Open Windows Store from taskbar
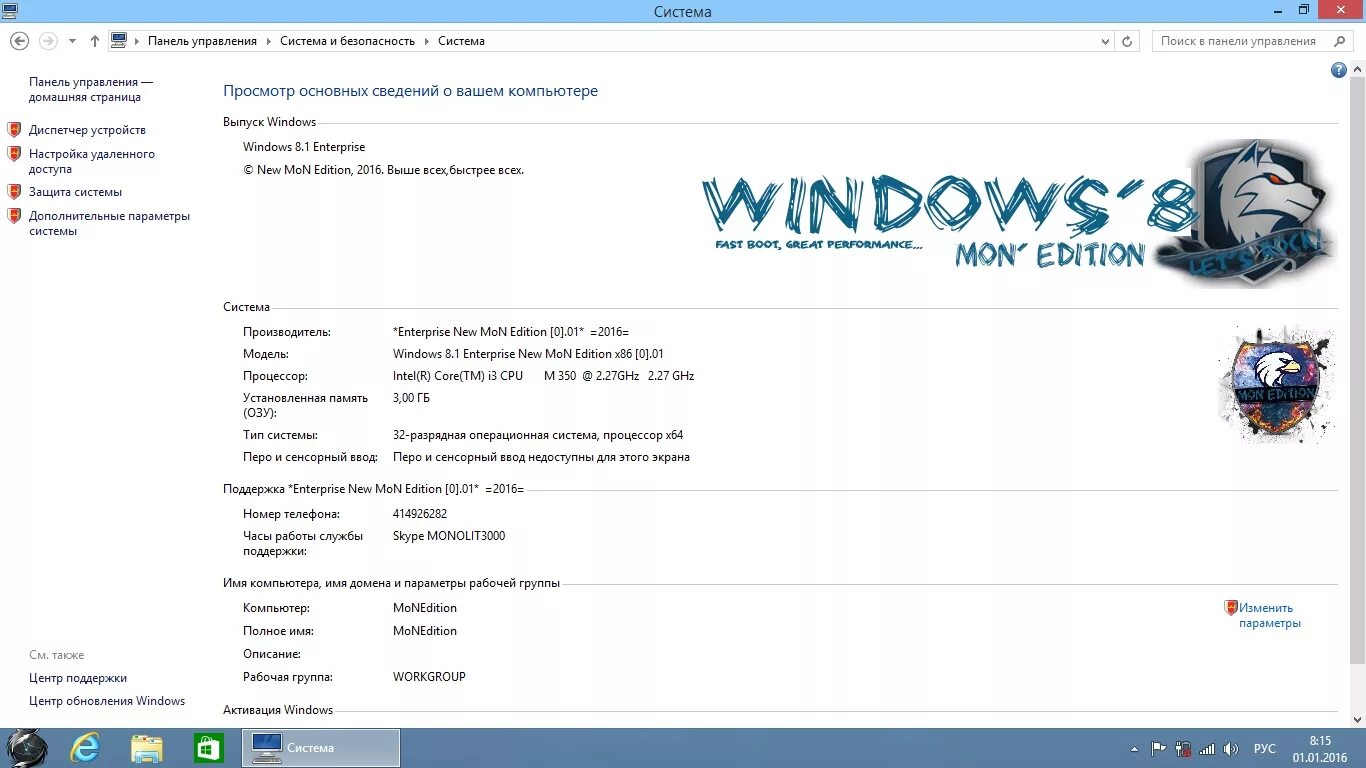Screen dimensions: 1366x768 tap(208, 748)
